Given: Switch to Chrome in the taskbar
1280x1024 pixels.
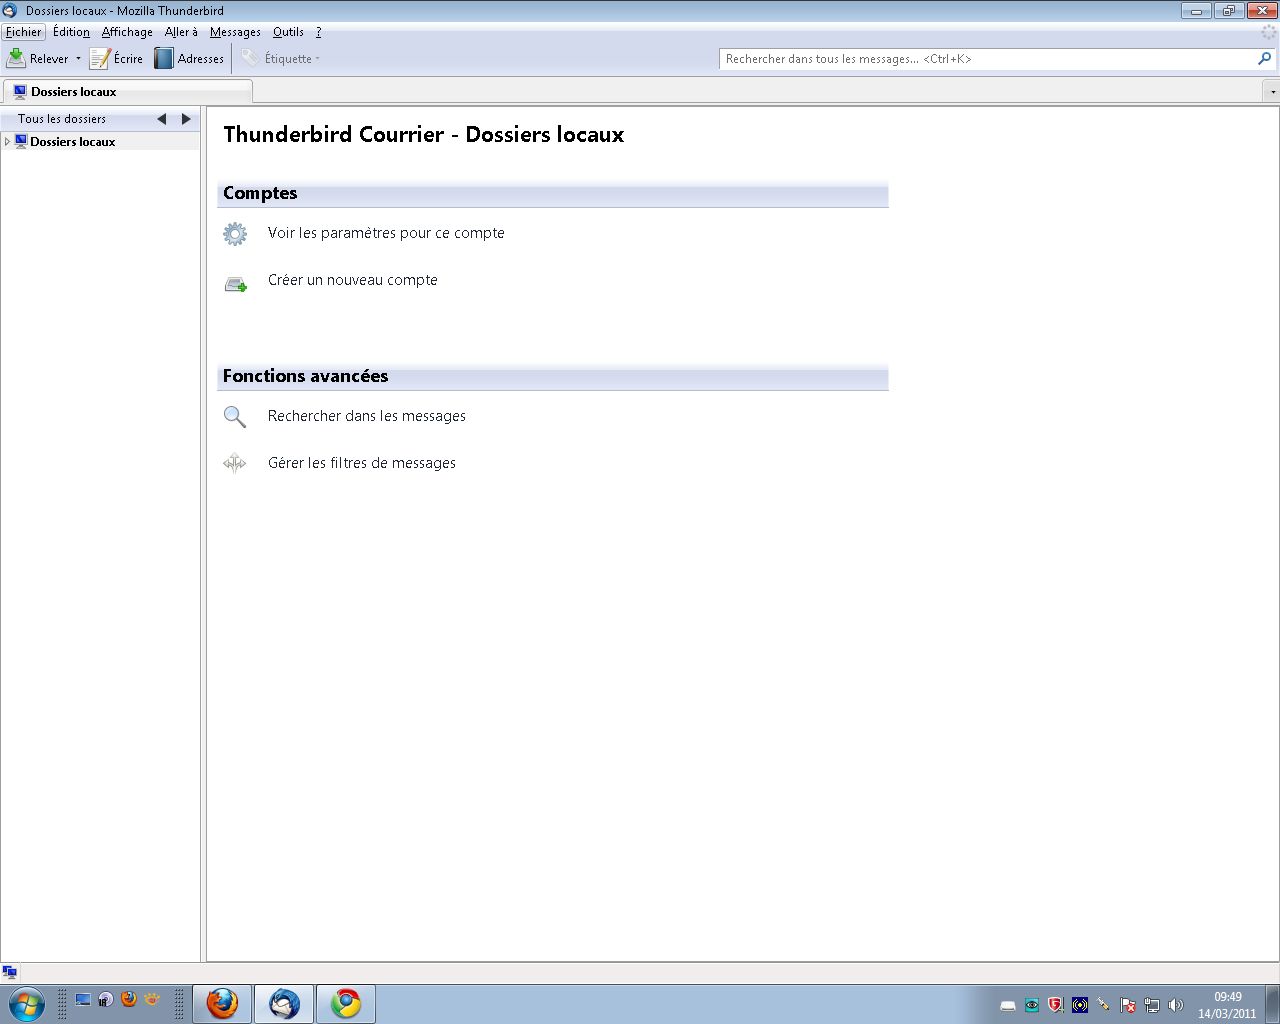Looking at the screenshot, I should pyautogui.click(x=346, y=1004).
